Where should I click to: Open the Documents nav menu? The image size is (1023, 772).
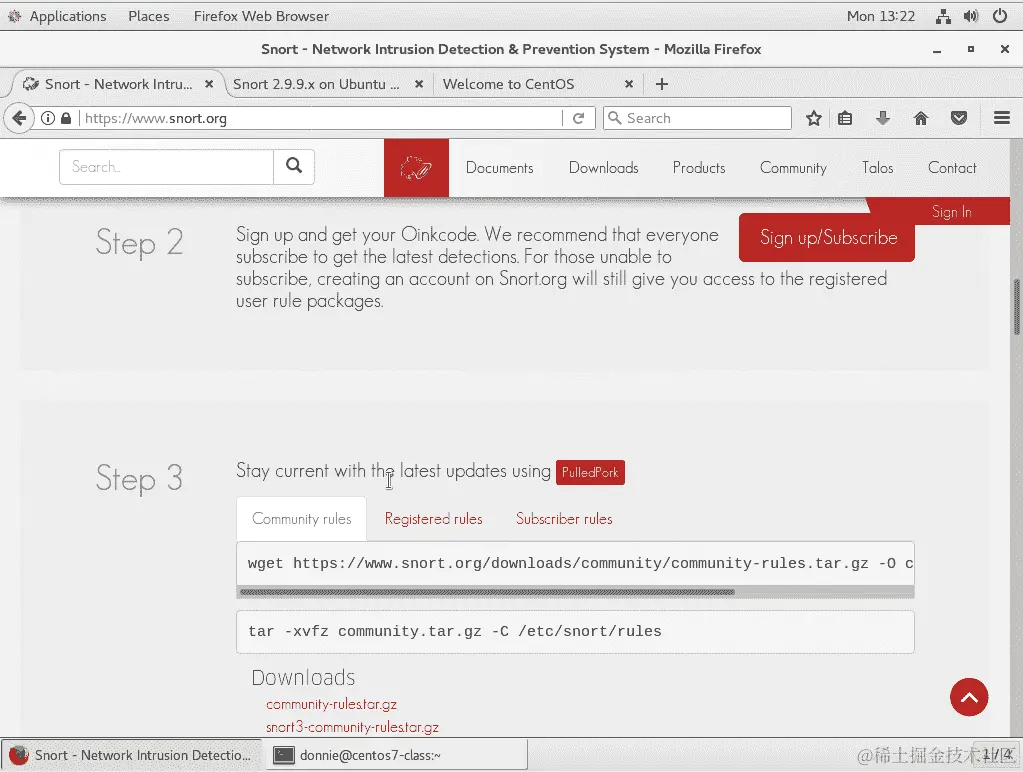(499, 168)
